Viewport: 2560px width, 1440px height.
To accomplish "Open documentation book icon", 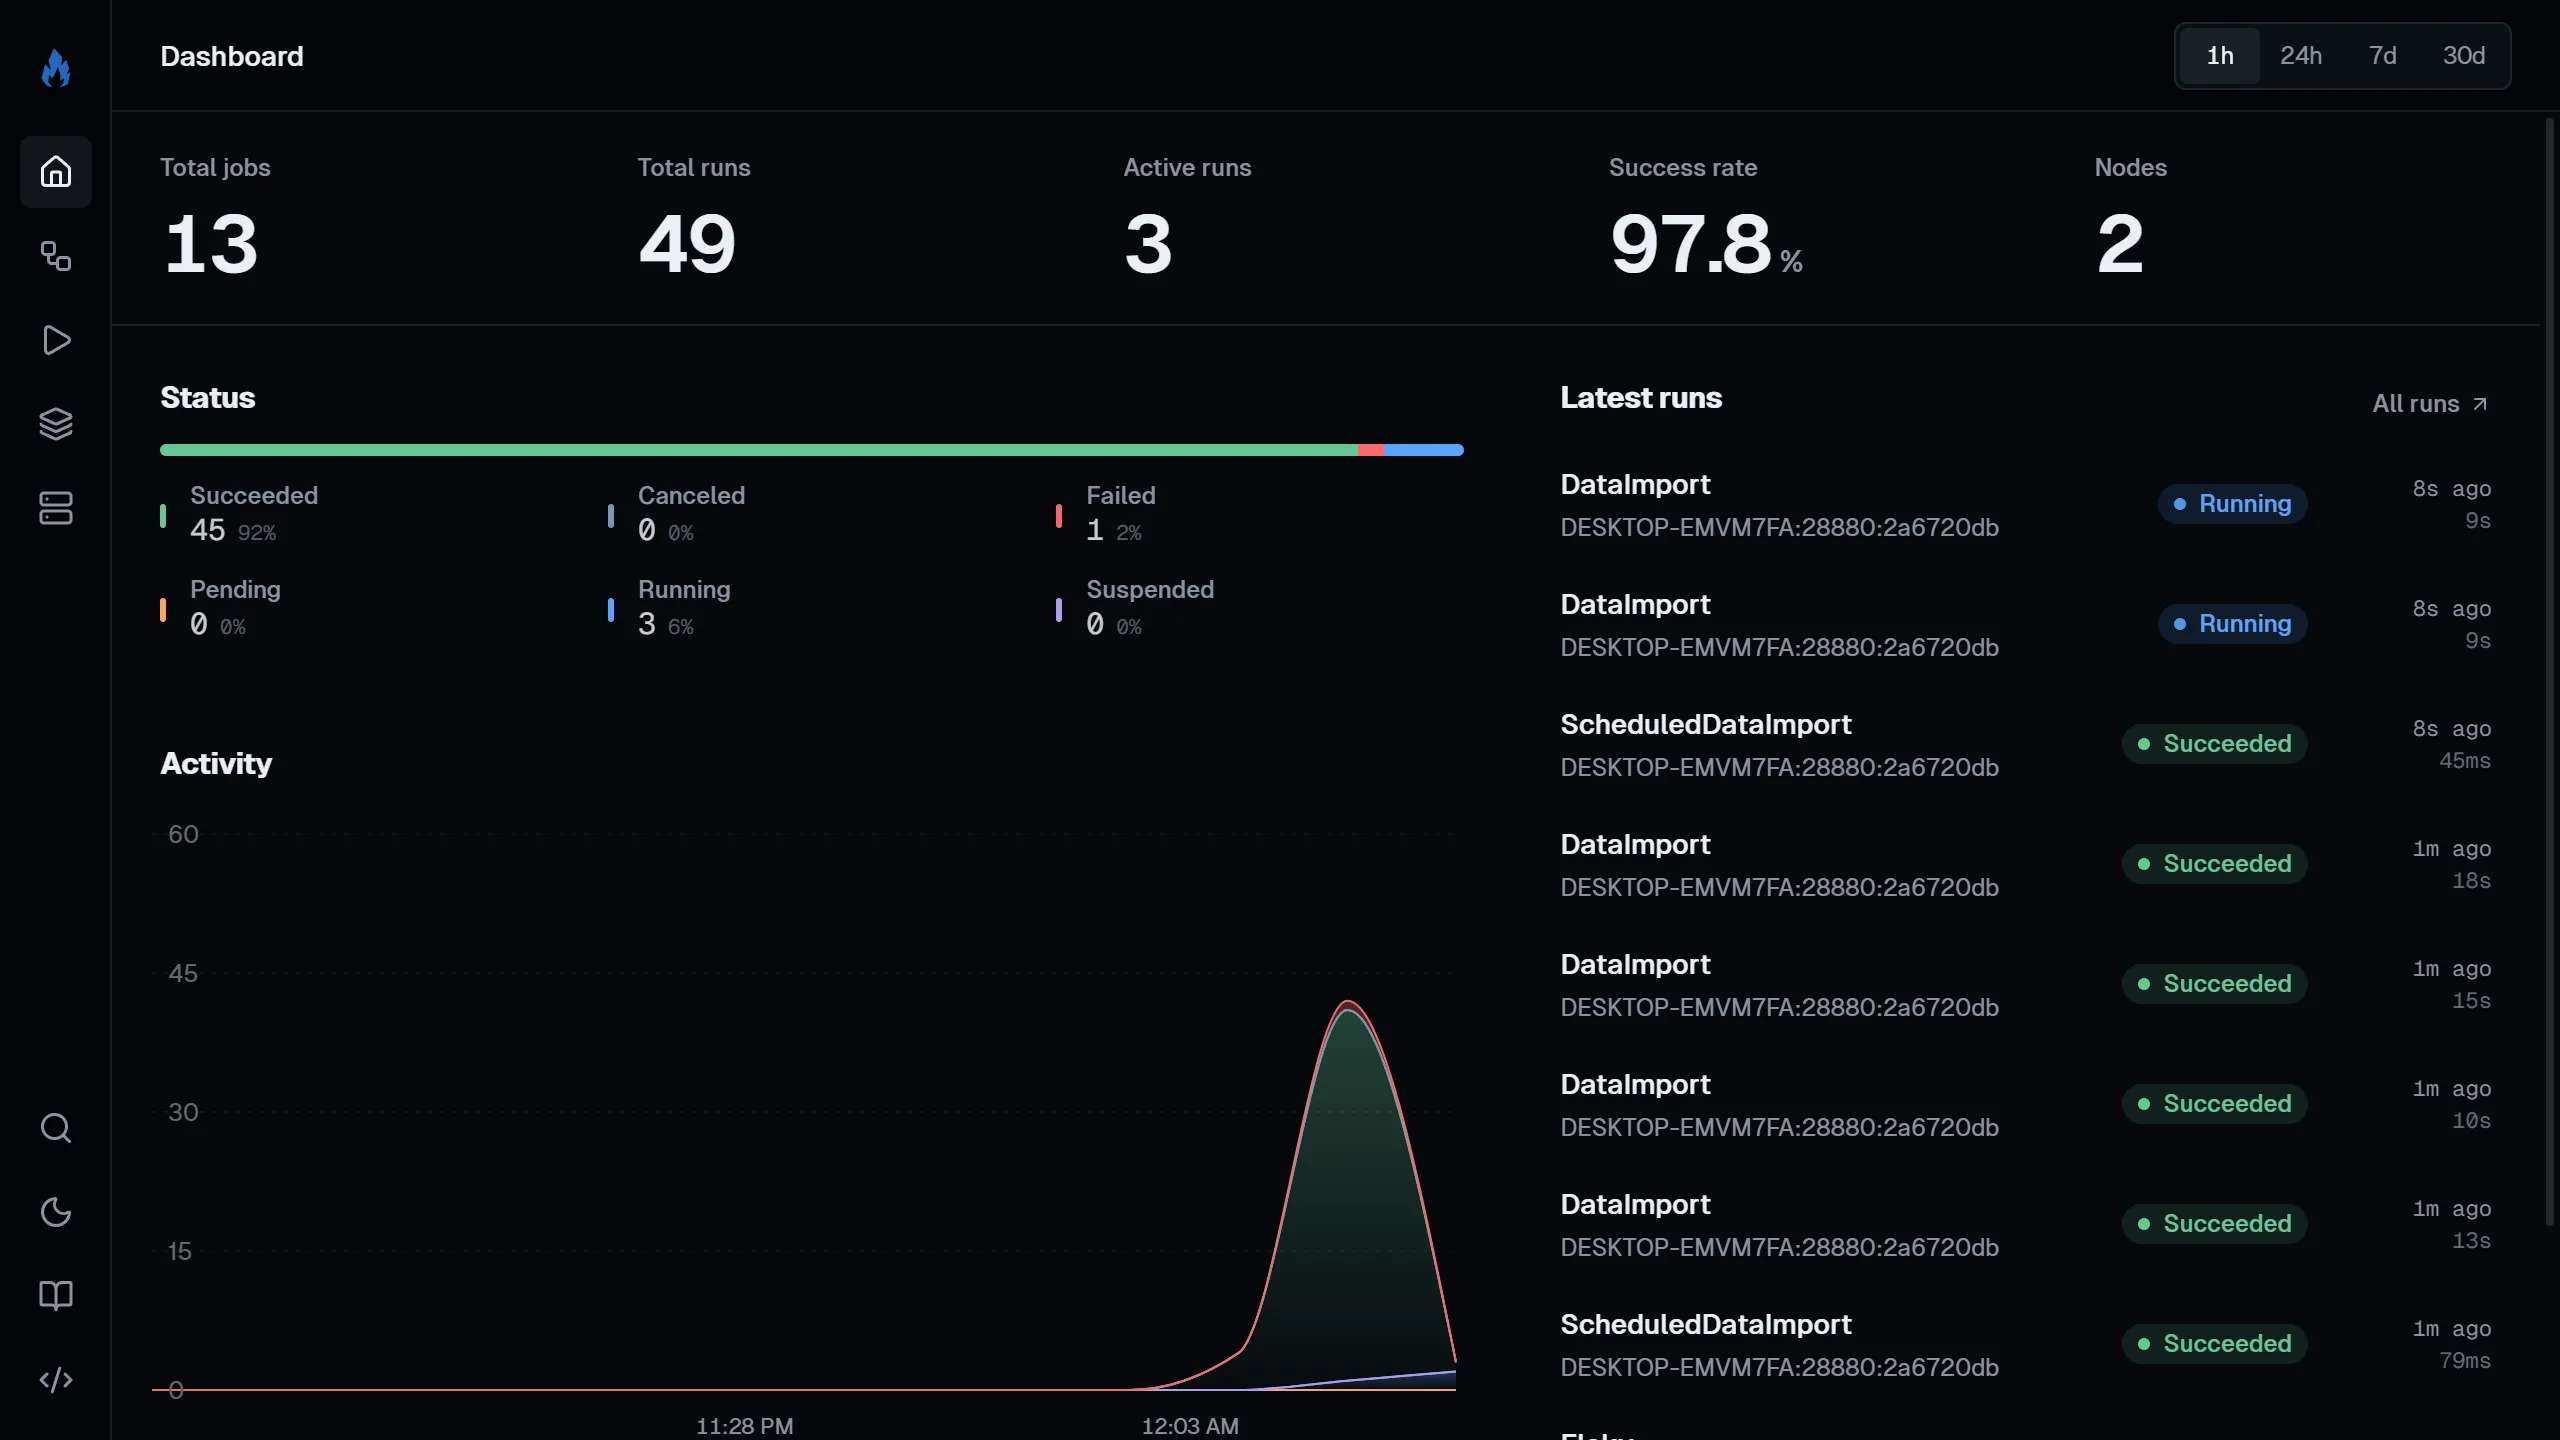I will pyautogui.click(x=56, y=1296).
